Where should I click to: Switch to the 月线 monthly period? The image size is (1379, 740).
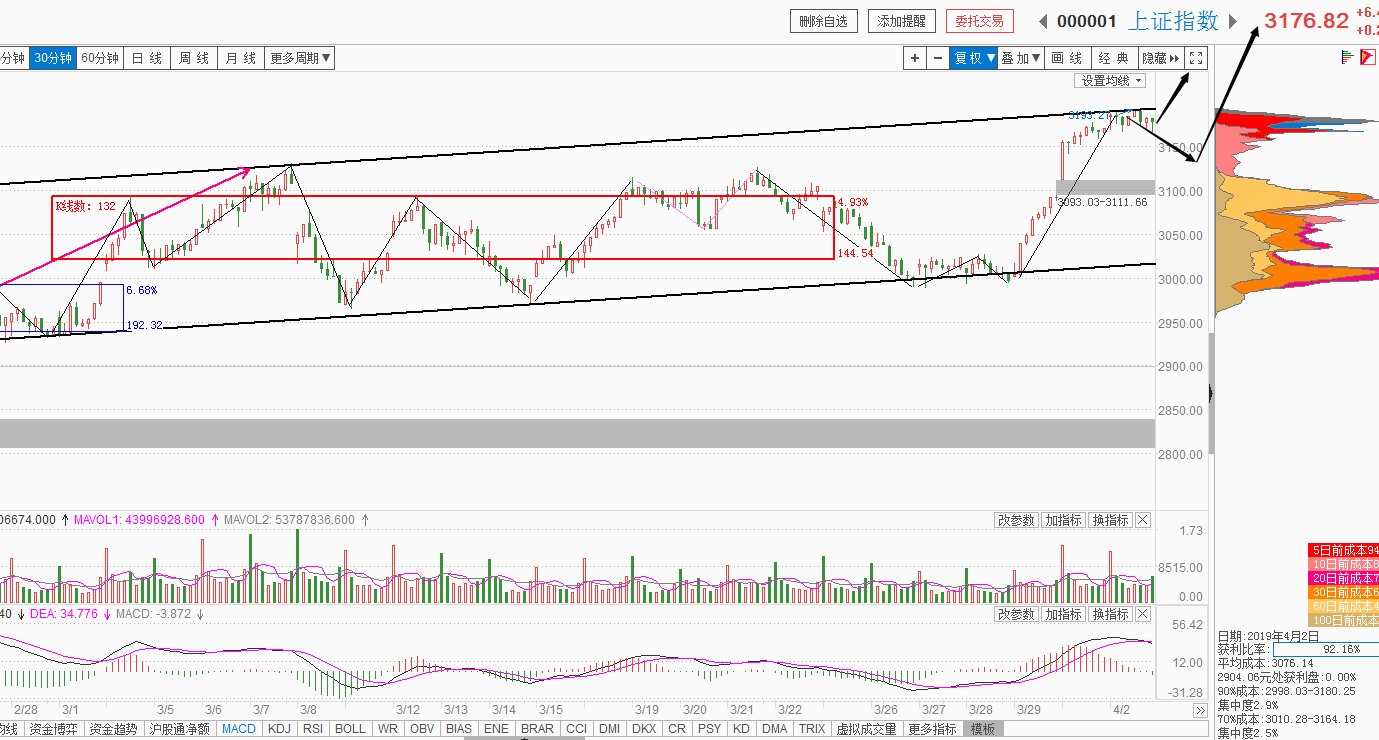pos(241,58)
